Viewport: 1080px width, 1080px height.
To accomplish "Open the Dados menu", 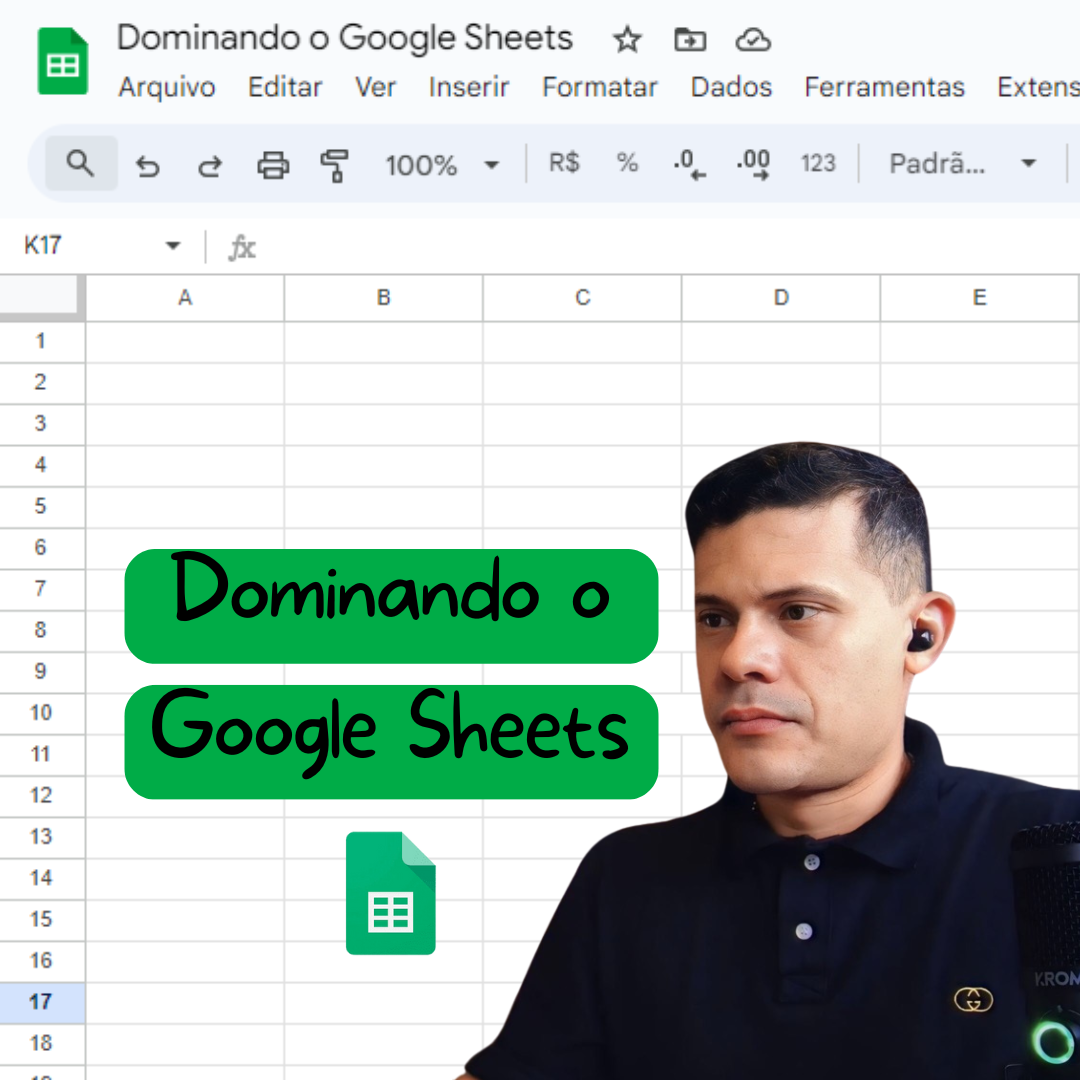I will point(731,87).
